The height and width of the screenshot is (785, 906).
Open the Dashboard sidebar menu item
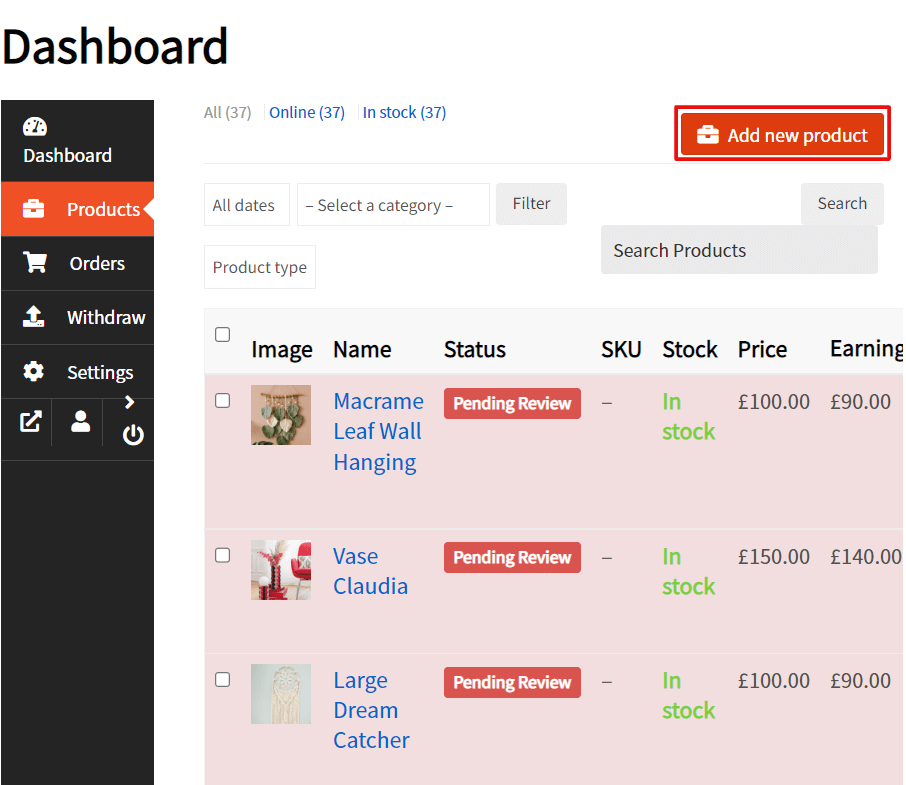point(77,141)
